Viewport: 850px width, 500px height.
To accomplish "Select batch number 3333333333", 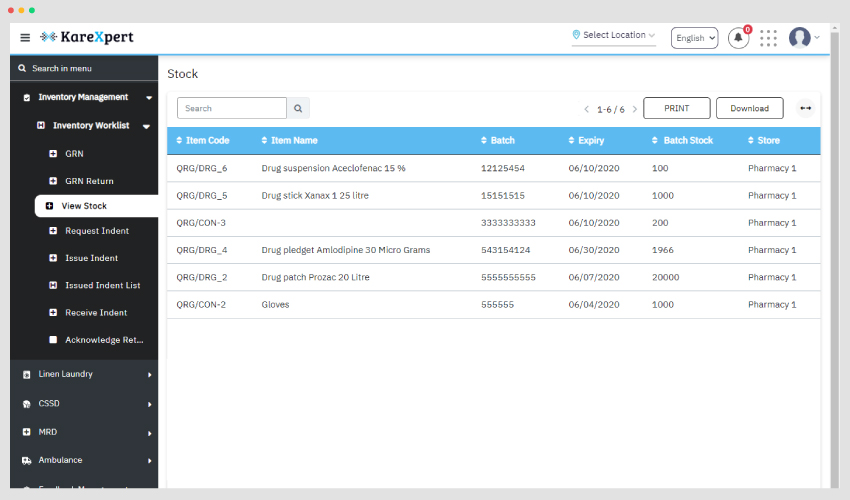I will [508, 223].
